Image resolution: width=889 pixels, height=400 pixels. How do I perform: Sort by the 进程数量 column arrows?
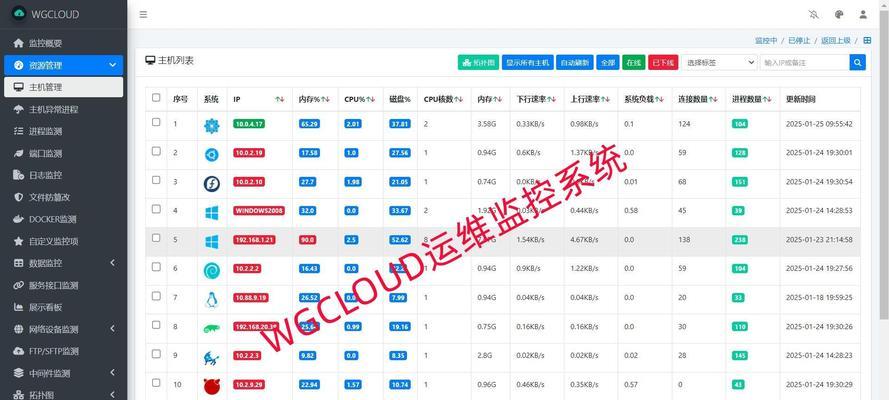[x=767, y=99]
